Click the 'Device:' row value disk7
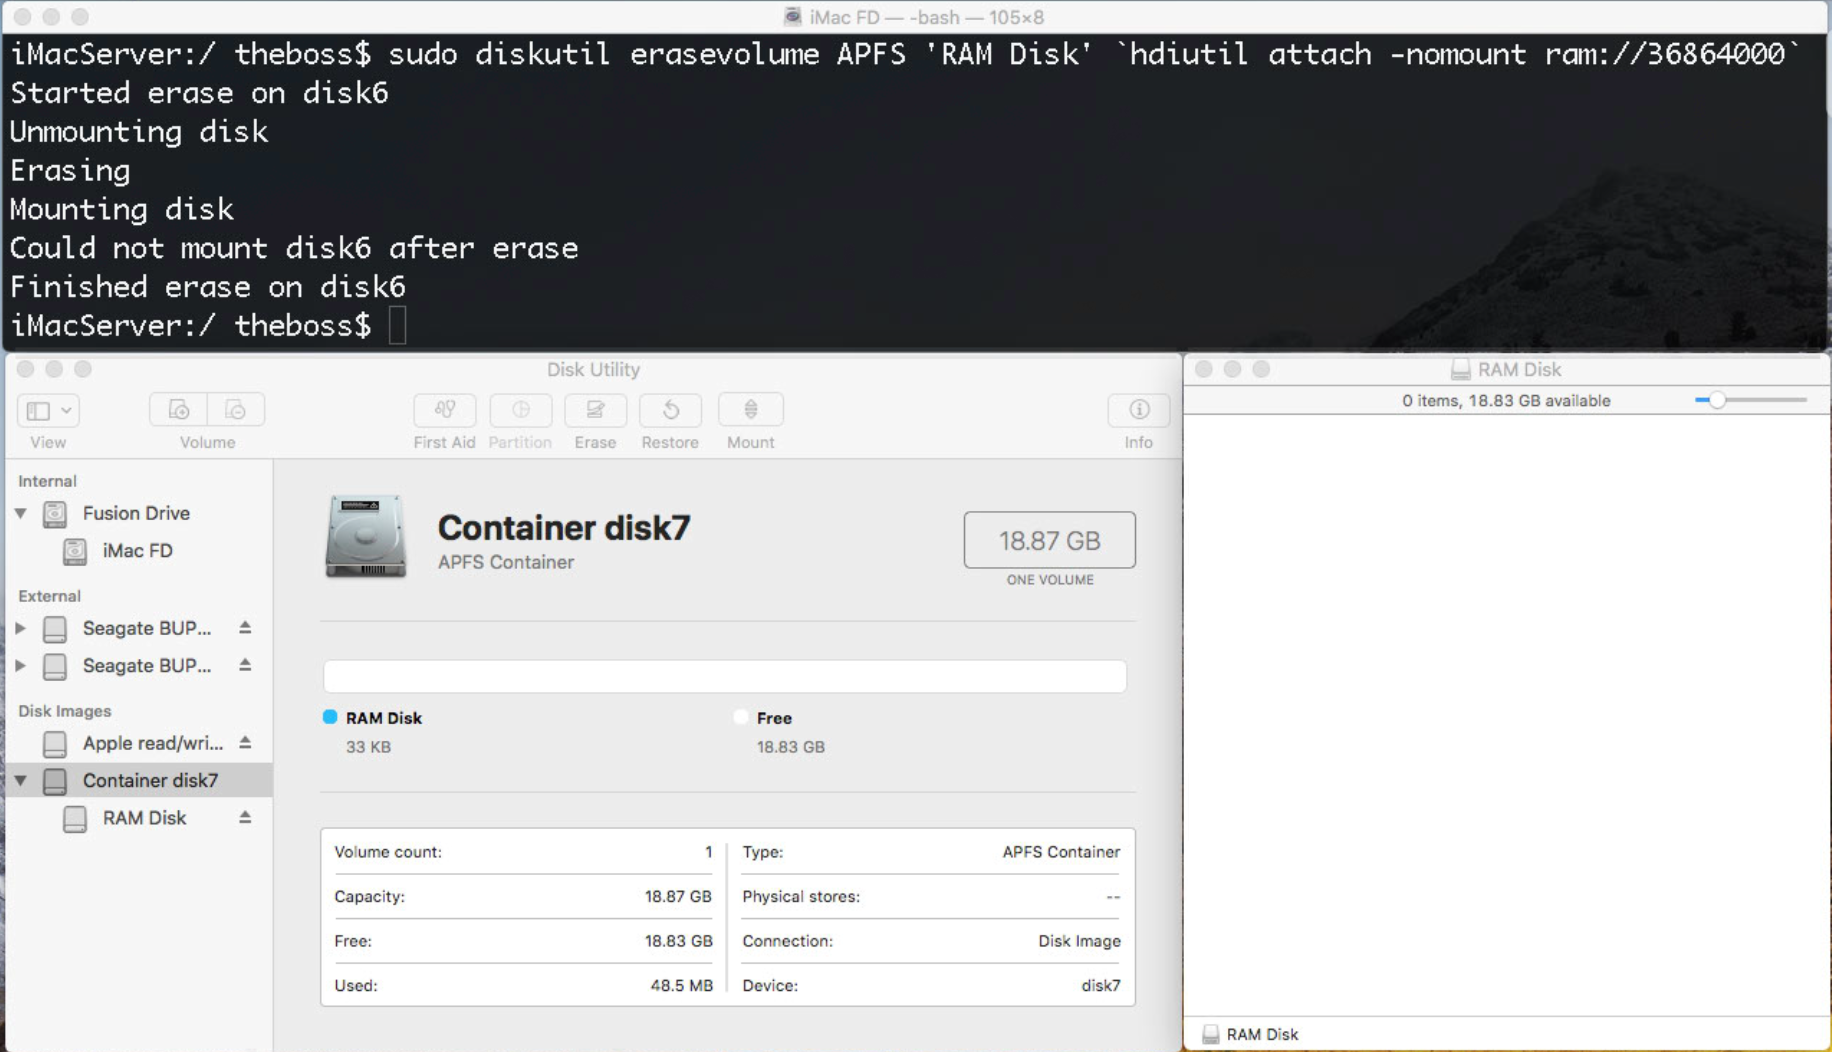1832x1052 pixels. pos(1100,986)
